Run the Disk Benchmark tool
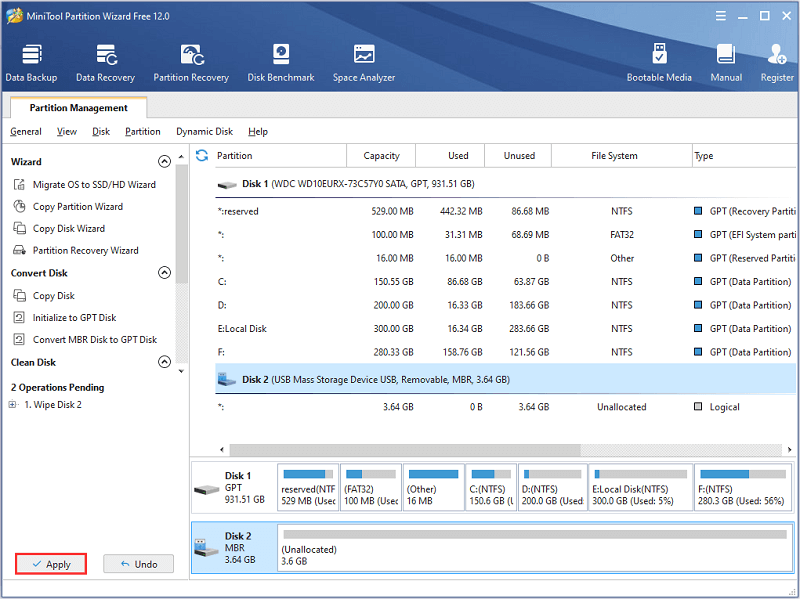Screen dimensions: 800x599 [281, 63]
